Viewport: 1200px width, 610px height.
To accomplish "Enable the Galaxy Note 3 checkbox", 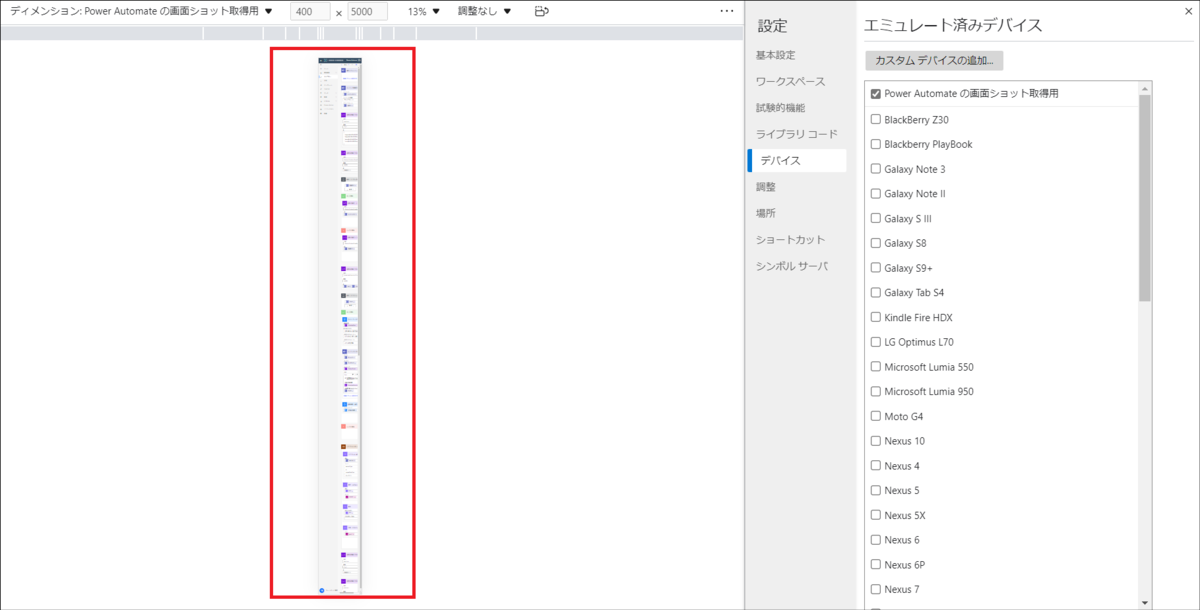I will point(876,169).
